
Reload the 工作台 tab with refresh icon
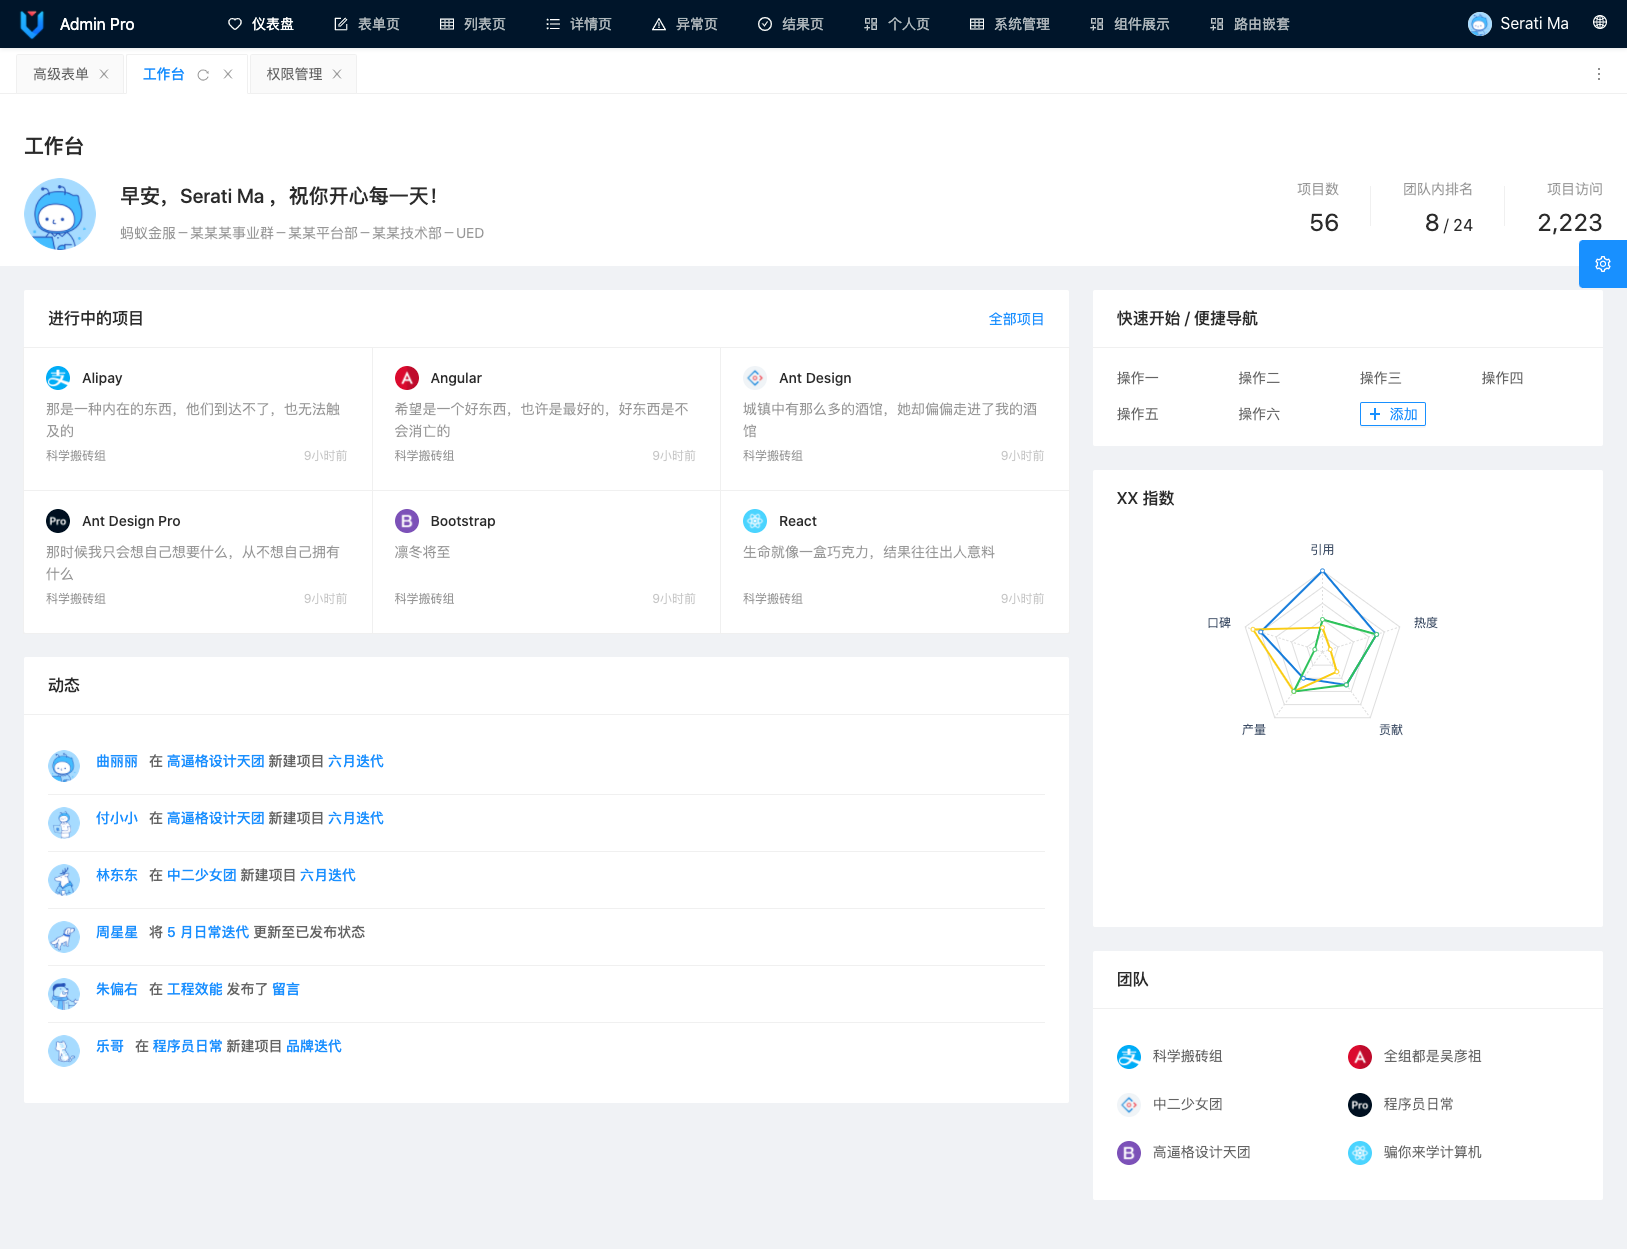pyautogui.click(x=203, y=75)
